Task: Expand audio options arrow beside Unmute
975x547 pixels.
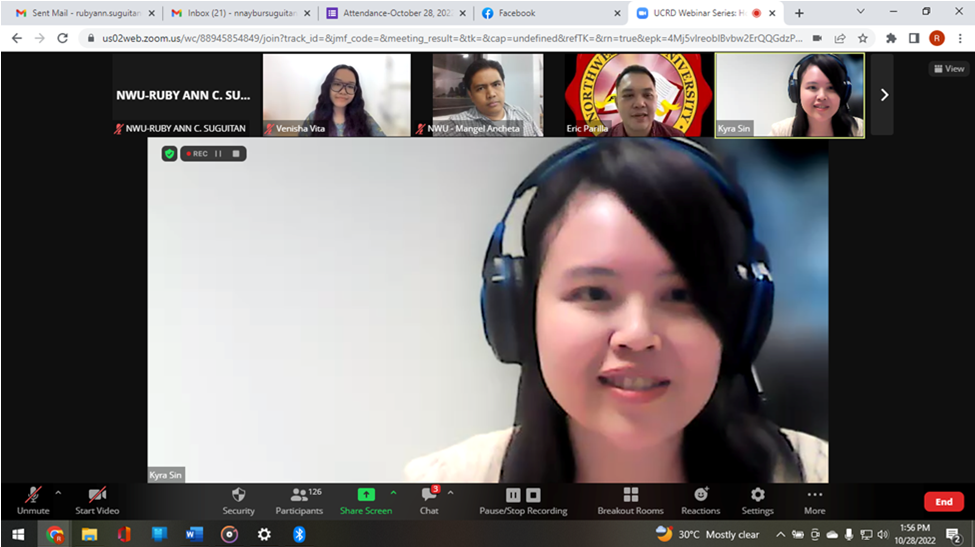Action: [x=58, y=492]
